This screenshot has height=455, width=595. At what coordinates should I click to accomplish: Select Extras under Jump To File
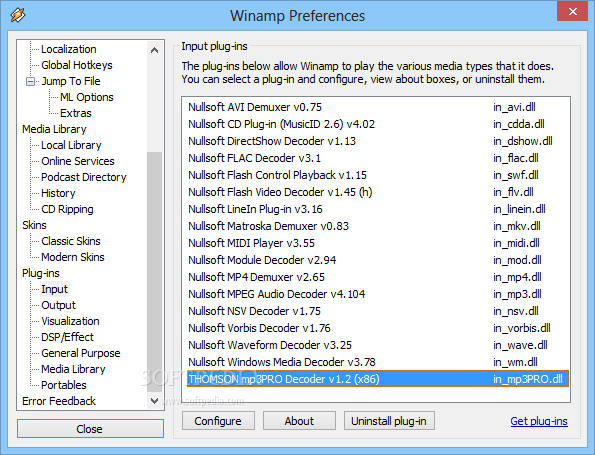pos(76,113)
